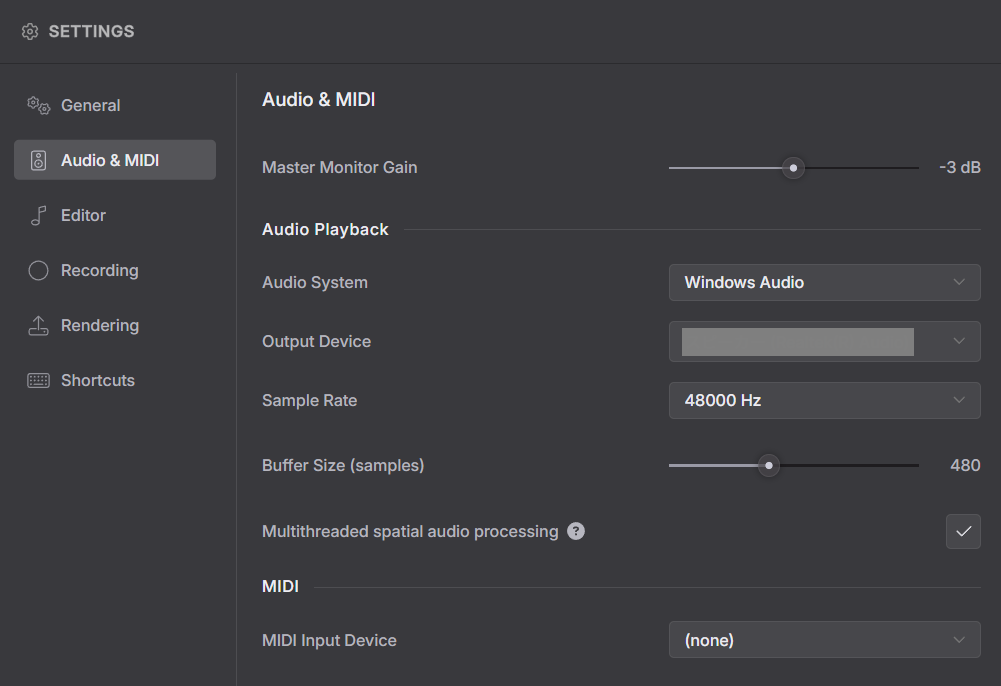Open the Audio System dropdown

[x=824, y=282]
